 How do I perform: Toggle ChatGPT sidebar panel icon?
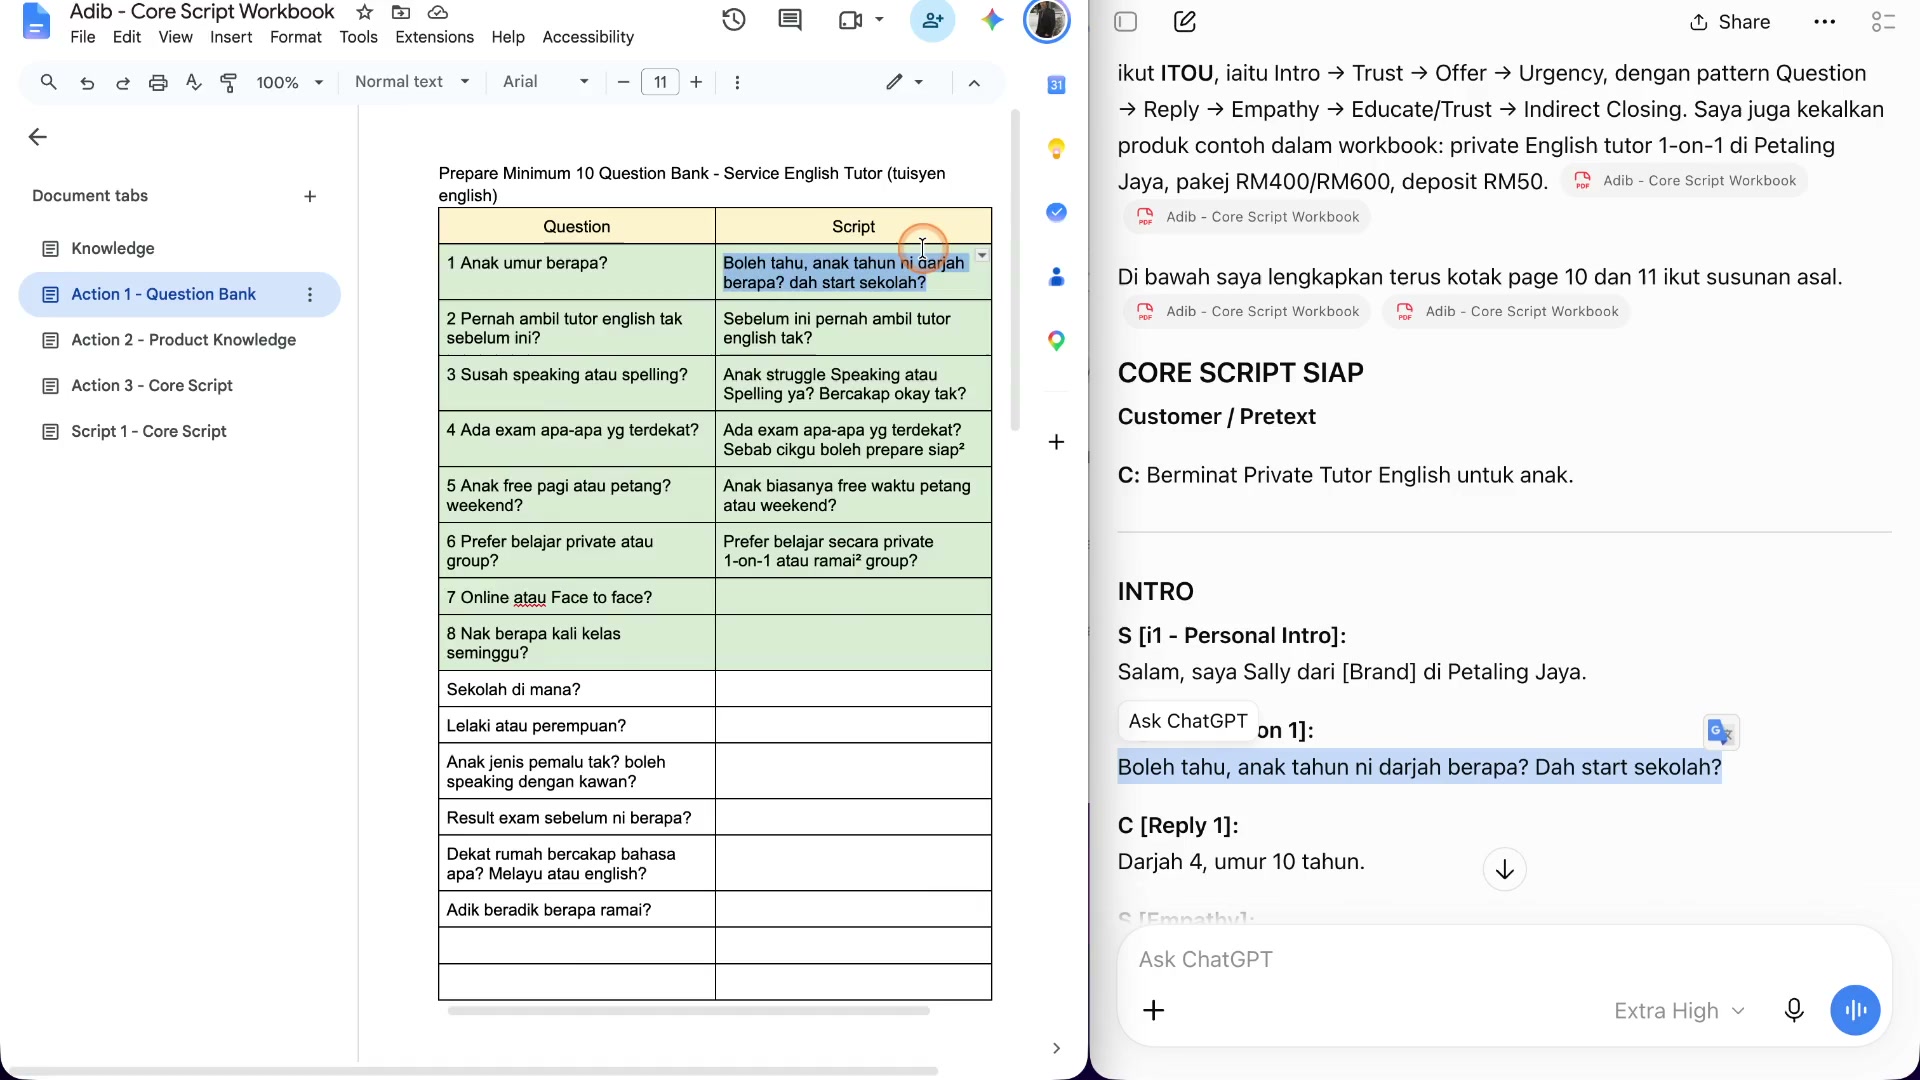pyautogui.click(x=1126, y=22)
